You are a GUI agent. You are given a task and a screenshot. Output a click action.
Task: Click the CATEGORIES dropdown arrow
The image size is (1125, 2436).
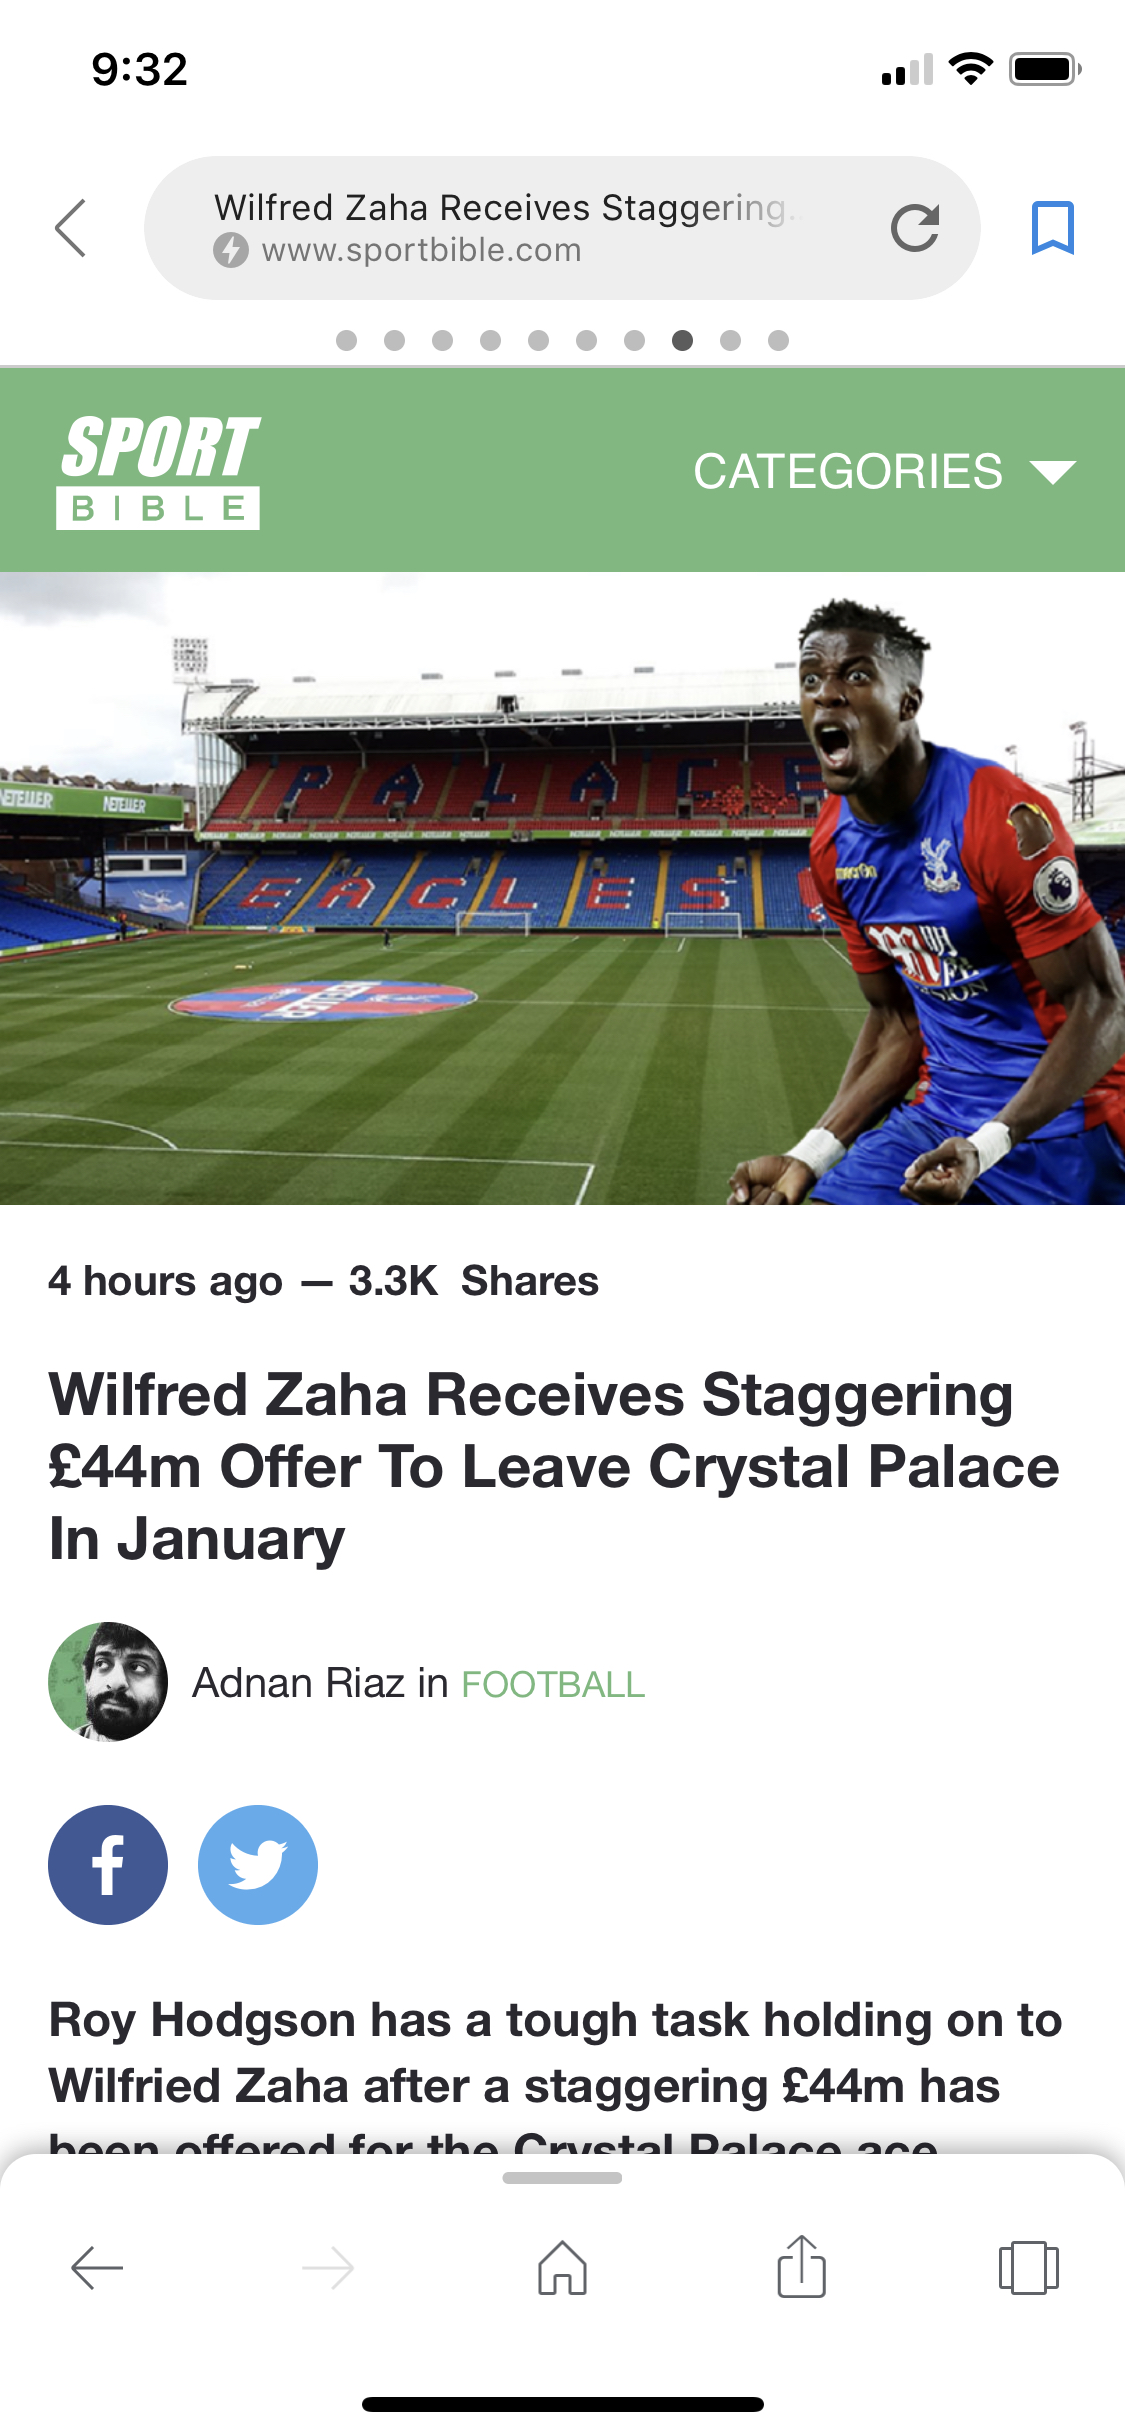coord(1052,472)
